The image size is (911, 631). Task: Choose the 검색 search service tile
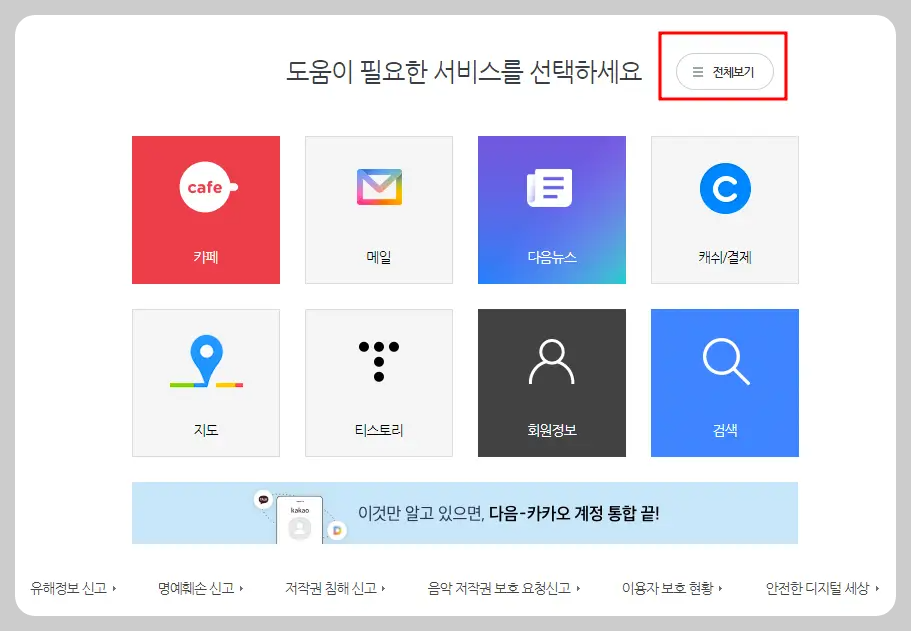coord(725,383)
